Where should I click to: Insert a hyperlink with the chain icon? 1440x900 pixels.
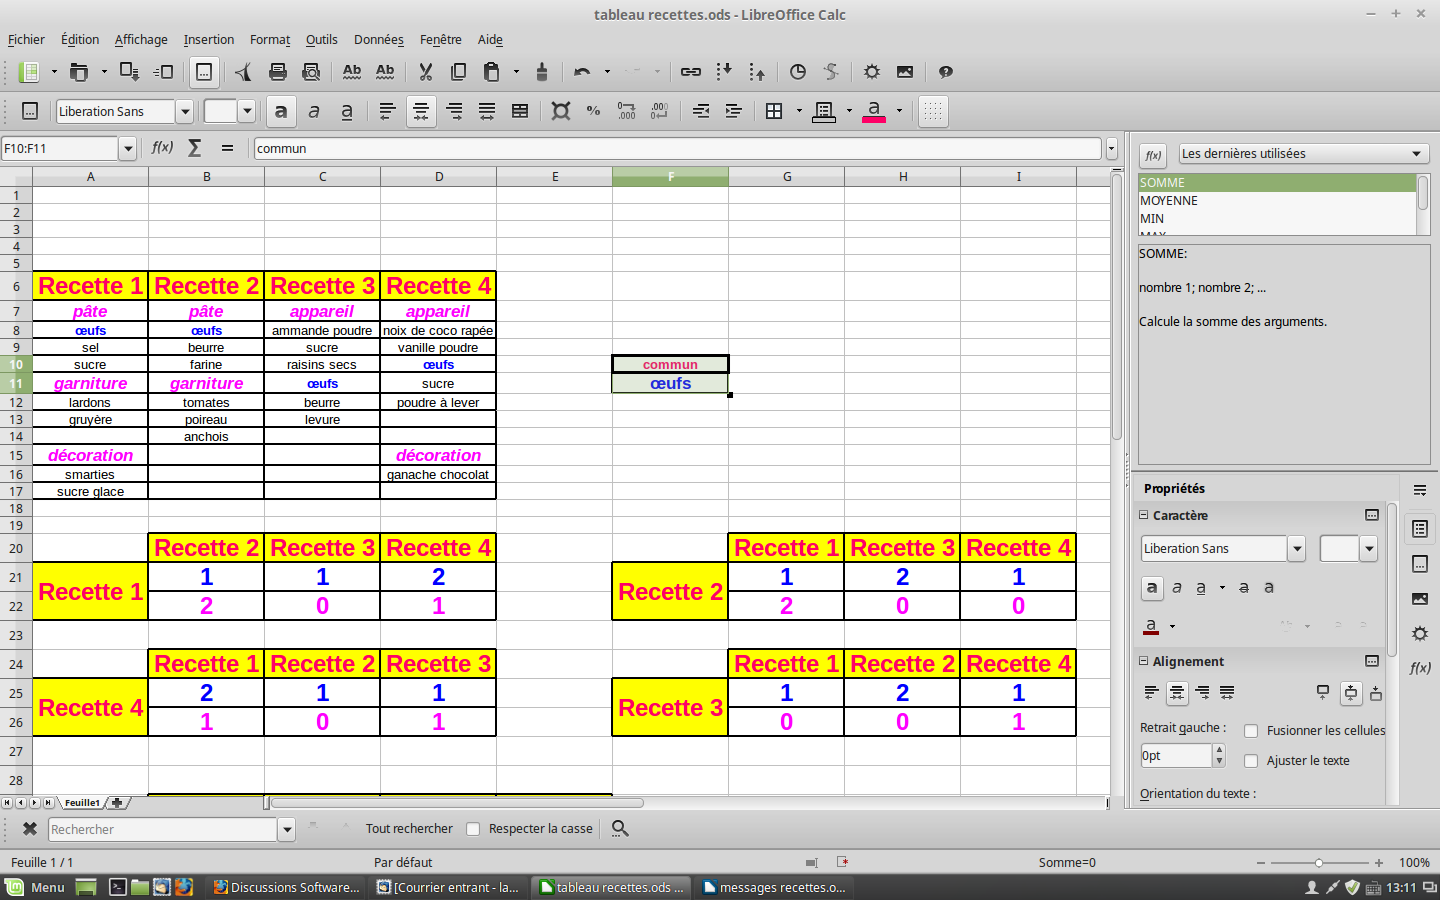(x=691, y=72)
